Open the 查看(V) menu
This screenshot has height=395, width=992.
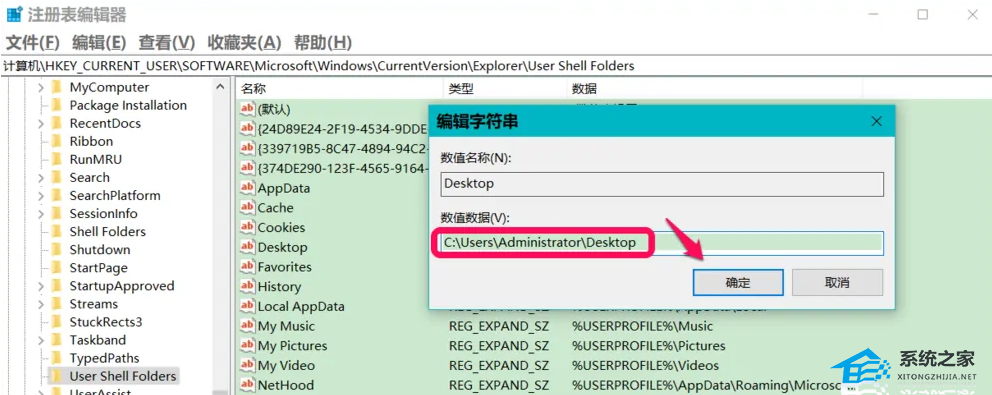click(x=167, y=42)
